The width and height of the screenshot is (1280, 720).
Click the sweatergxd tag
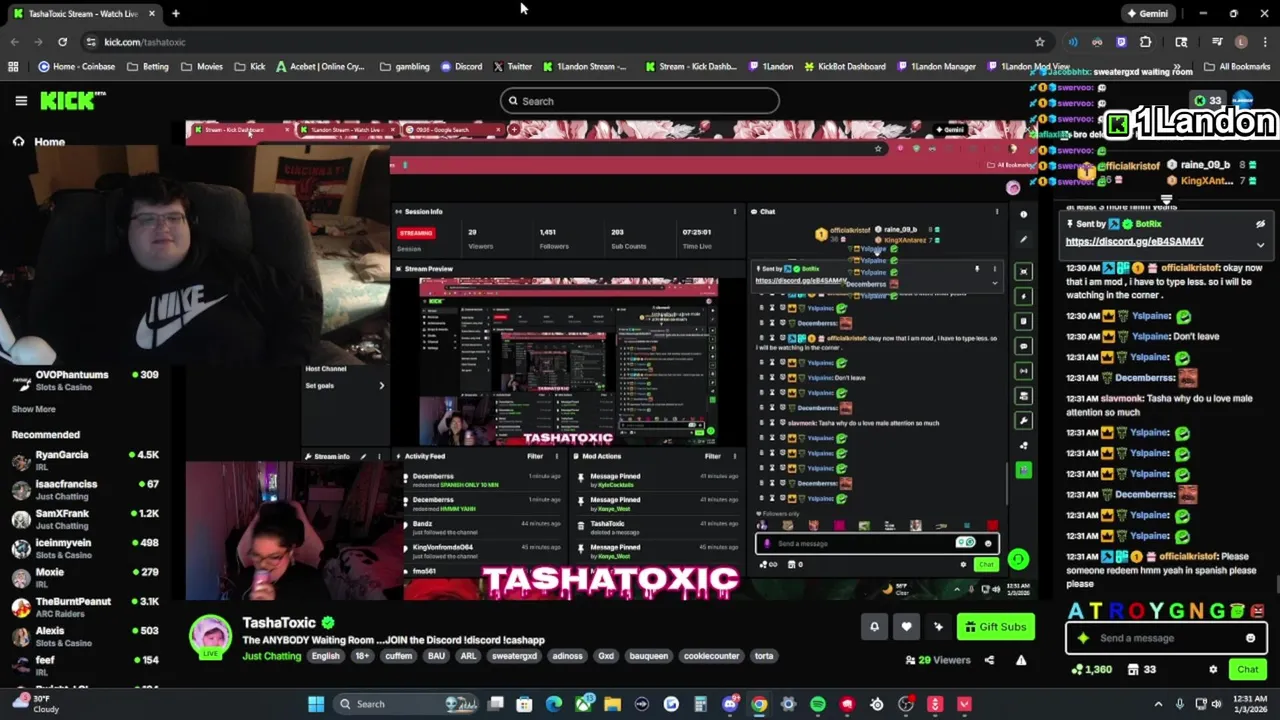[514, 656]
